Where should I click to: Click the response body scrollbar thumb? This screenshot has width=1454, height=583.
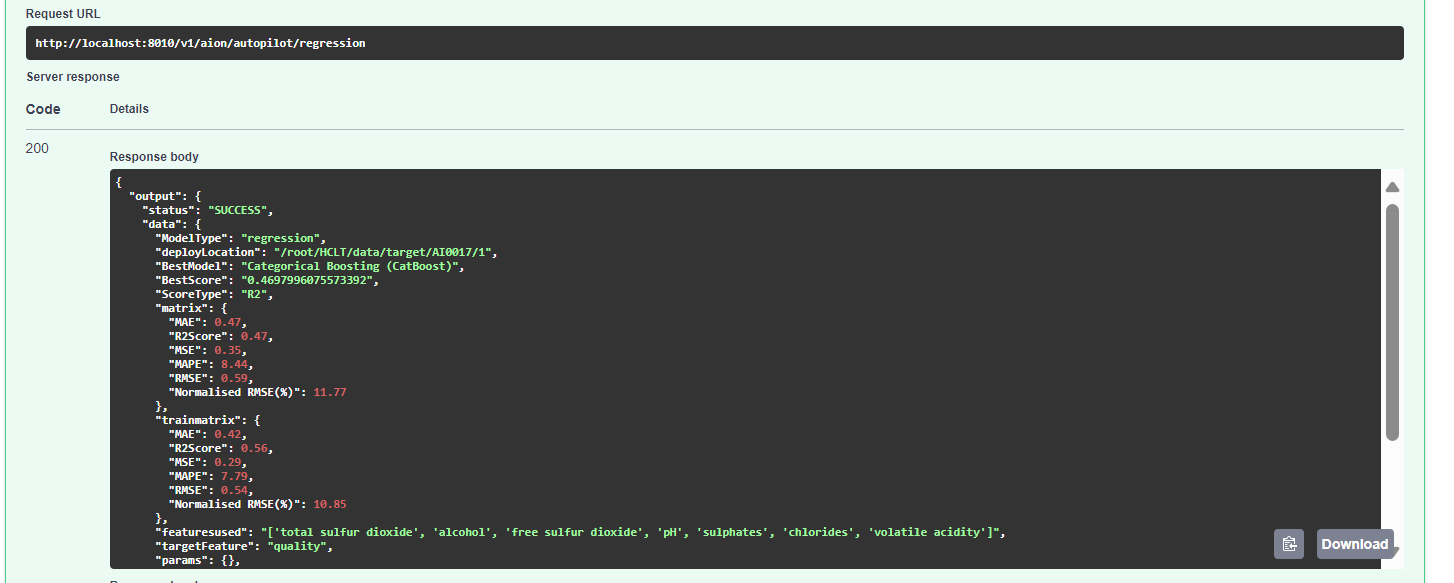(x=1392, y=320)
